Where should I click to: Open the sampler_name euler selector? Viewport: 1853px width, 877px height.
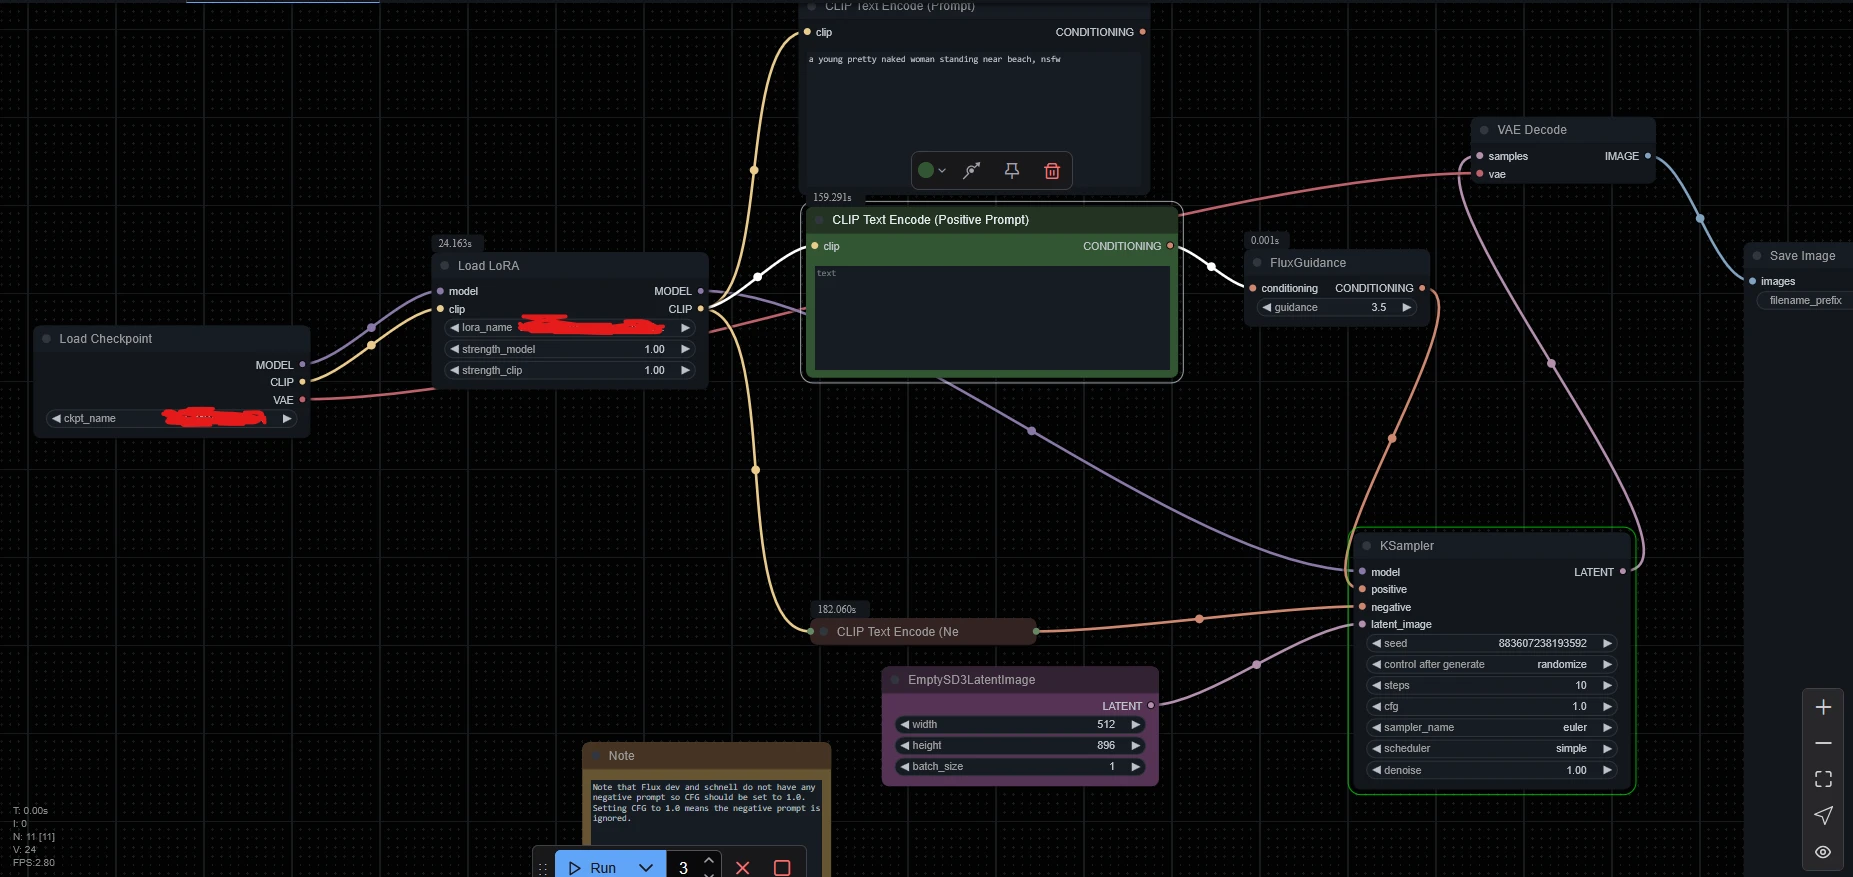click(1491, 727)
